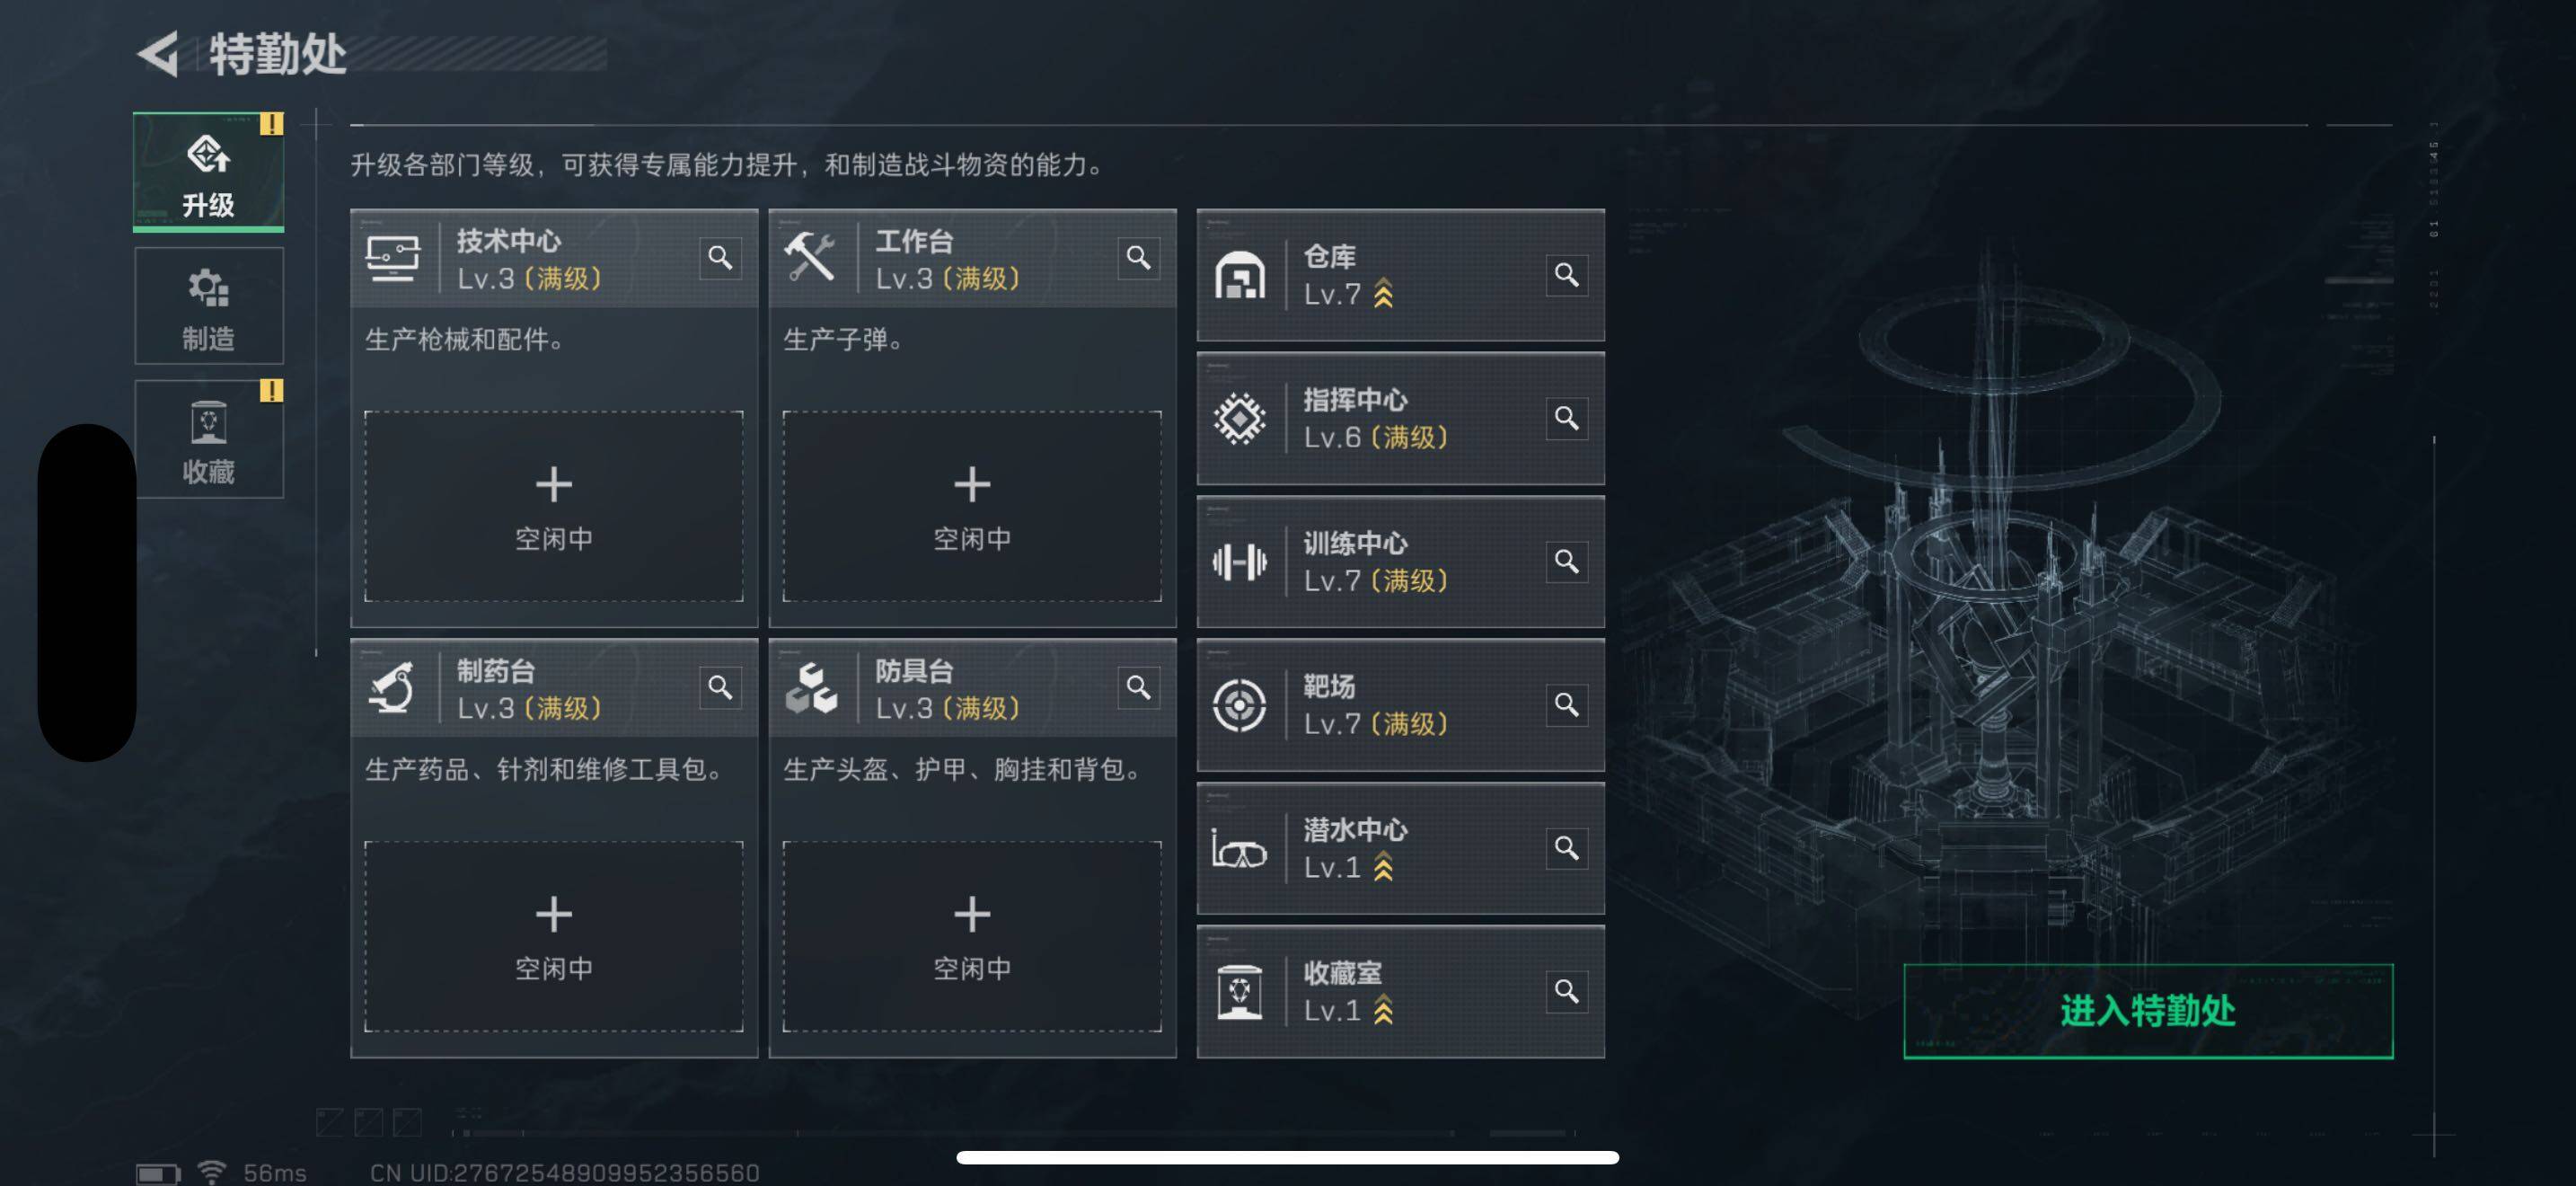2576x1186 pixels.
Task: Inspect 工作台 using its magnifier icon
Action: coord(1138,258)
